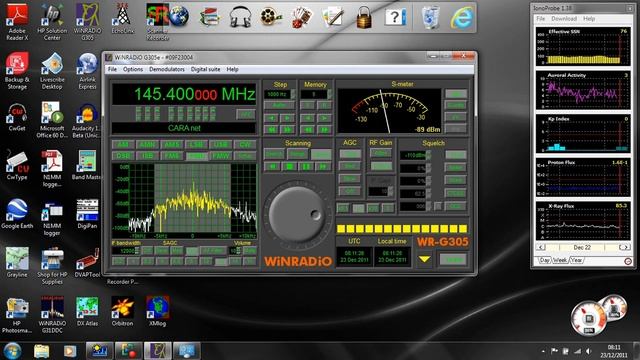Select LSB demodulation mode
The image size is (640, 360).
pyautogui.click(x=196, y=144)
